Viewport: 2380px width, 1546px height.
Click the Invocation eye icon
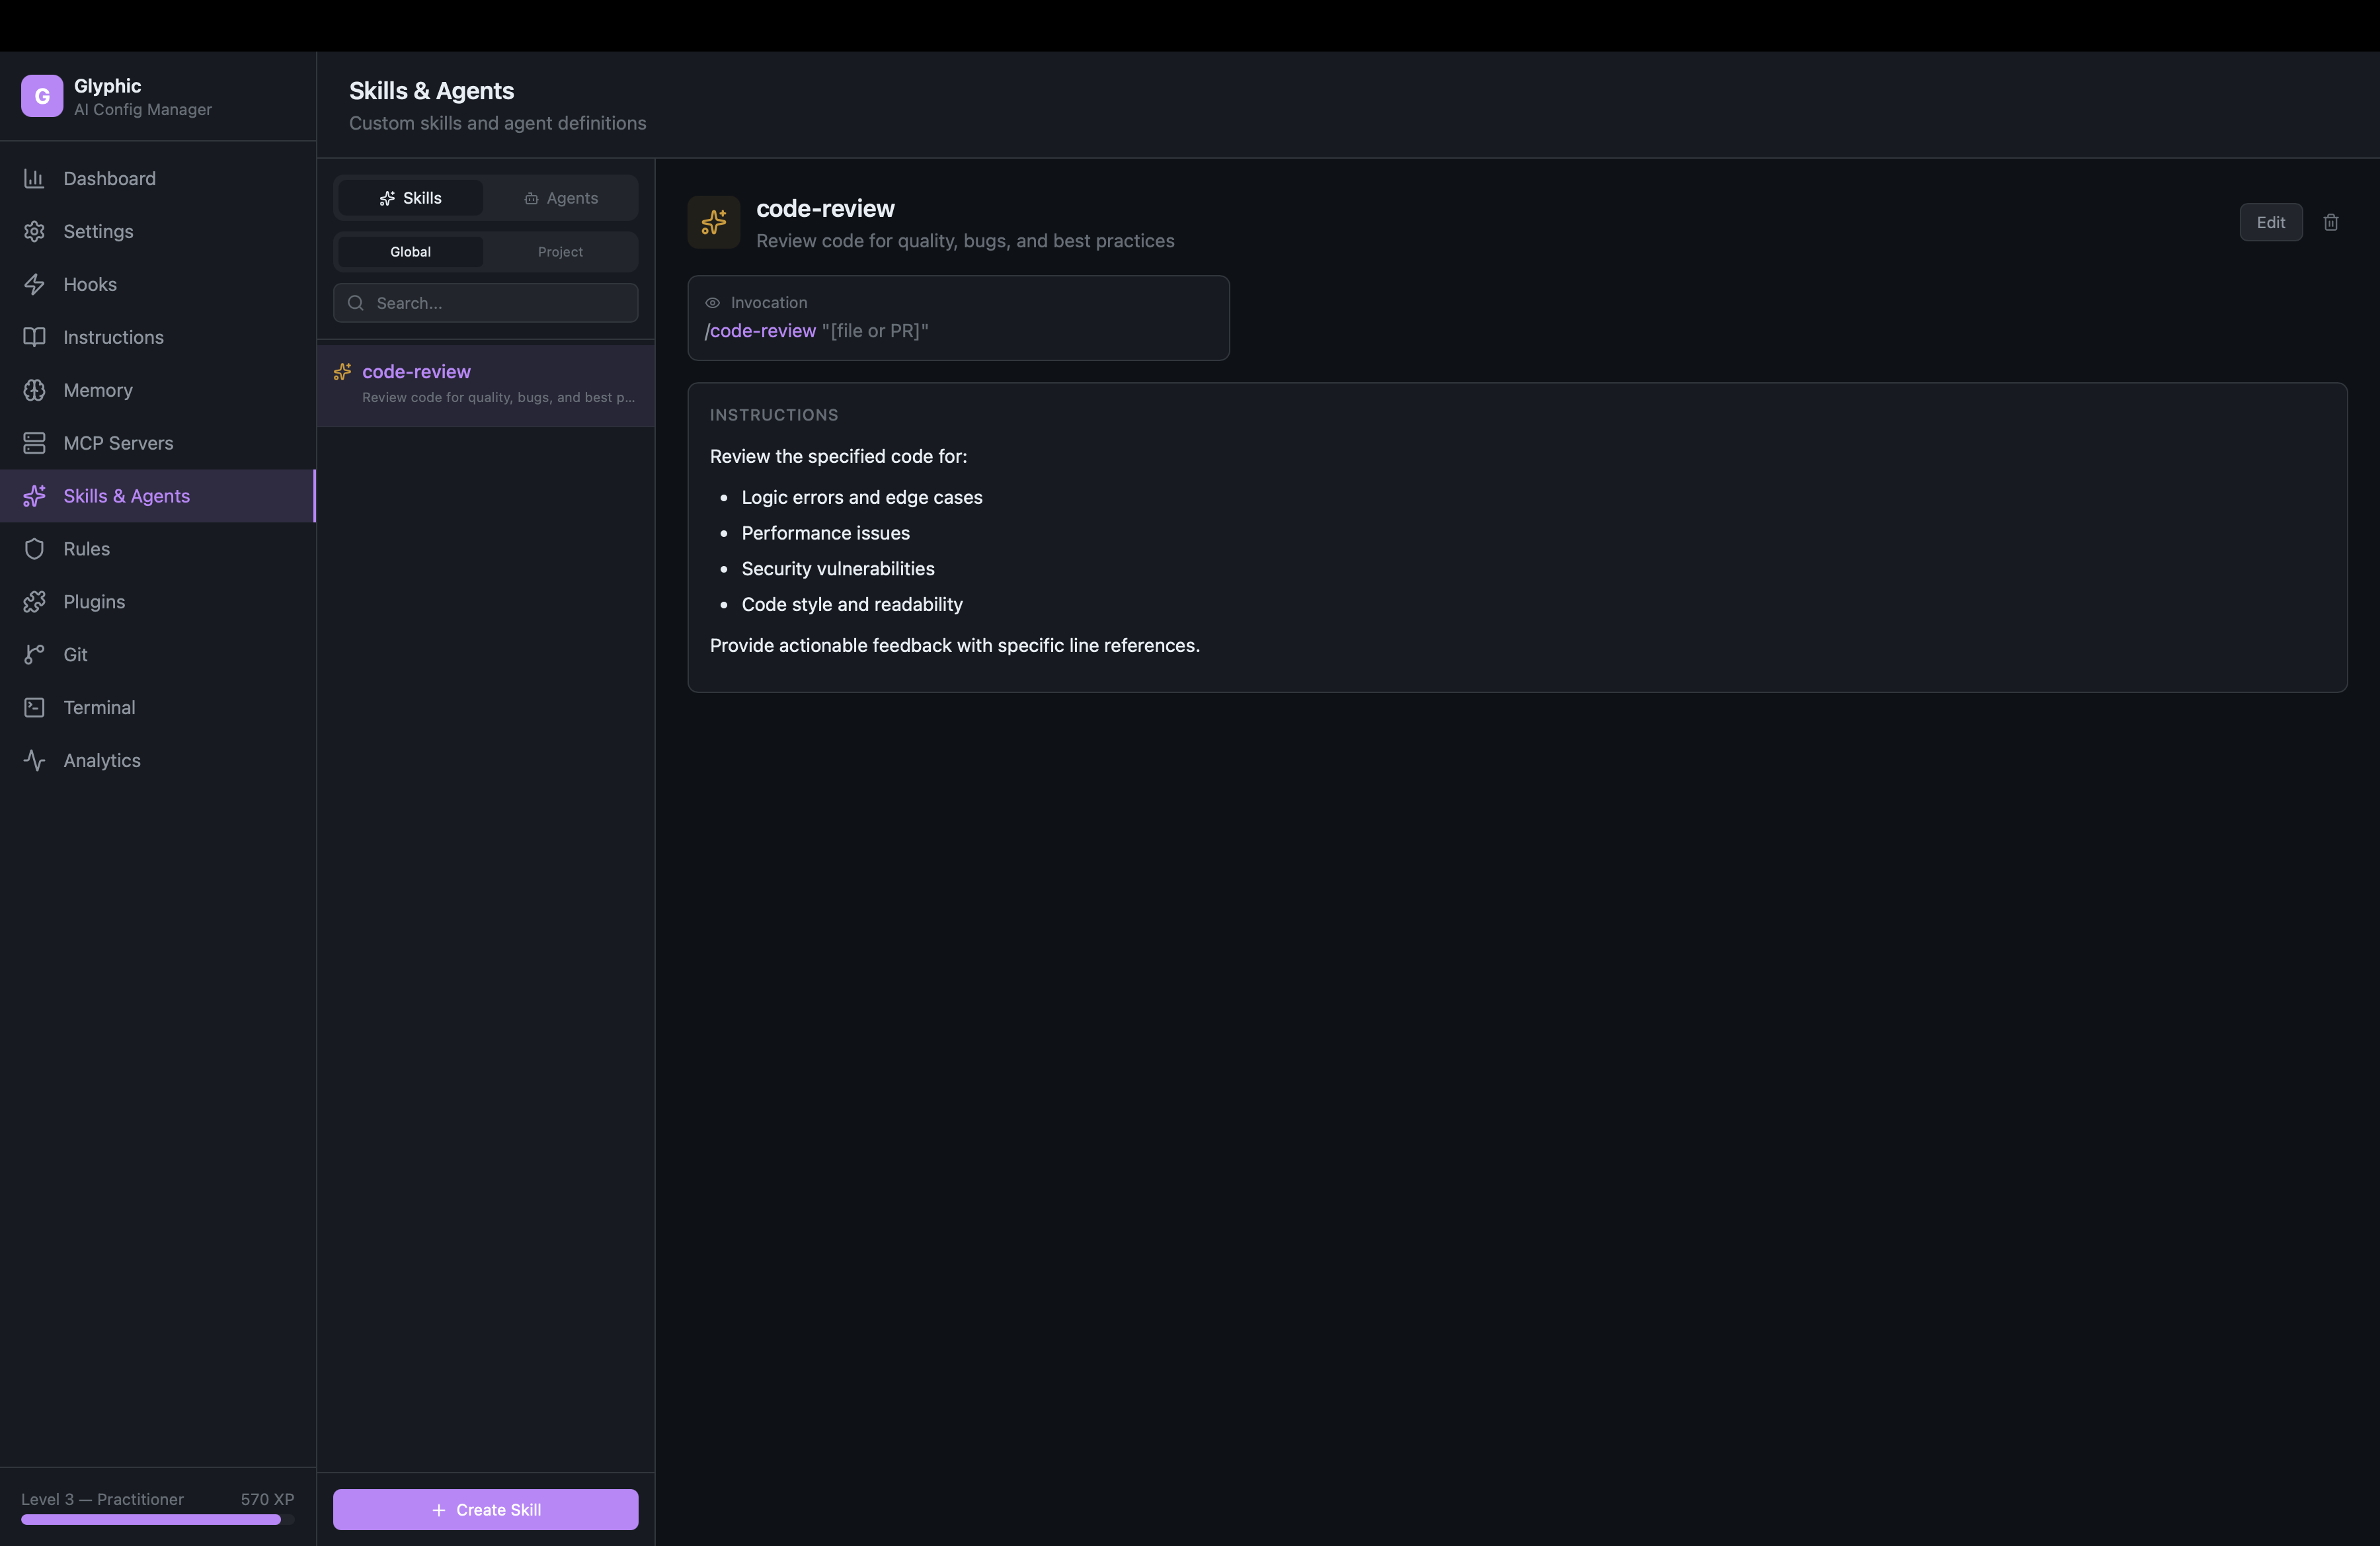click(x=713, y=303)
